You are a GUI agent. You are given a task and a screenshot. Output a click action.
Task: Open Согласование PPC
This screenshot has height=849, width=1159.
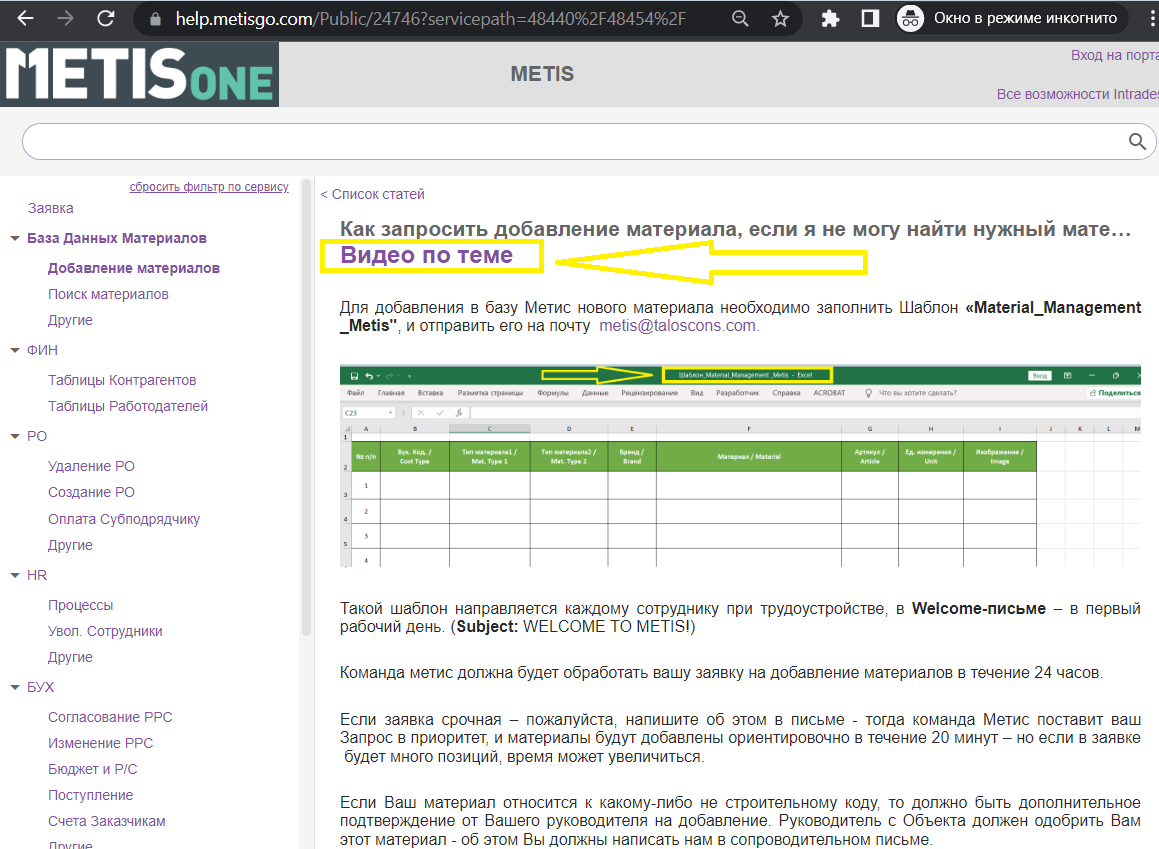tap(110, 717)
